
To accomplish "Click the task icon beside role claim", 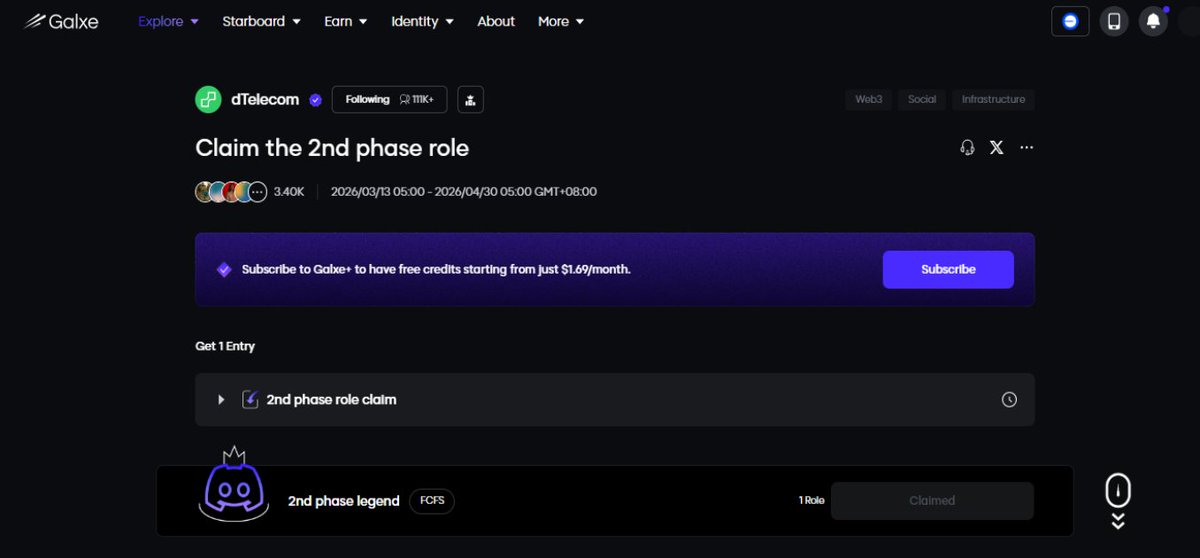I will tap(251, 399).
